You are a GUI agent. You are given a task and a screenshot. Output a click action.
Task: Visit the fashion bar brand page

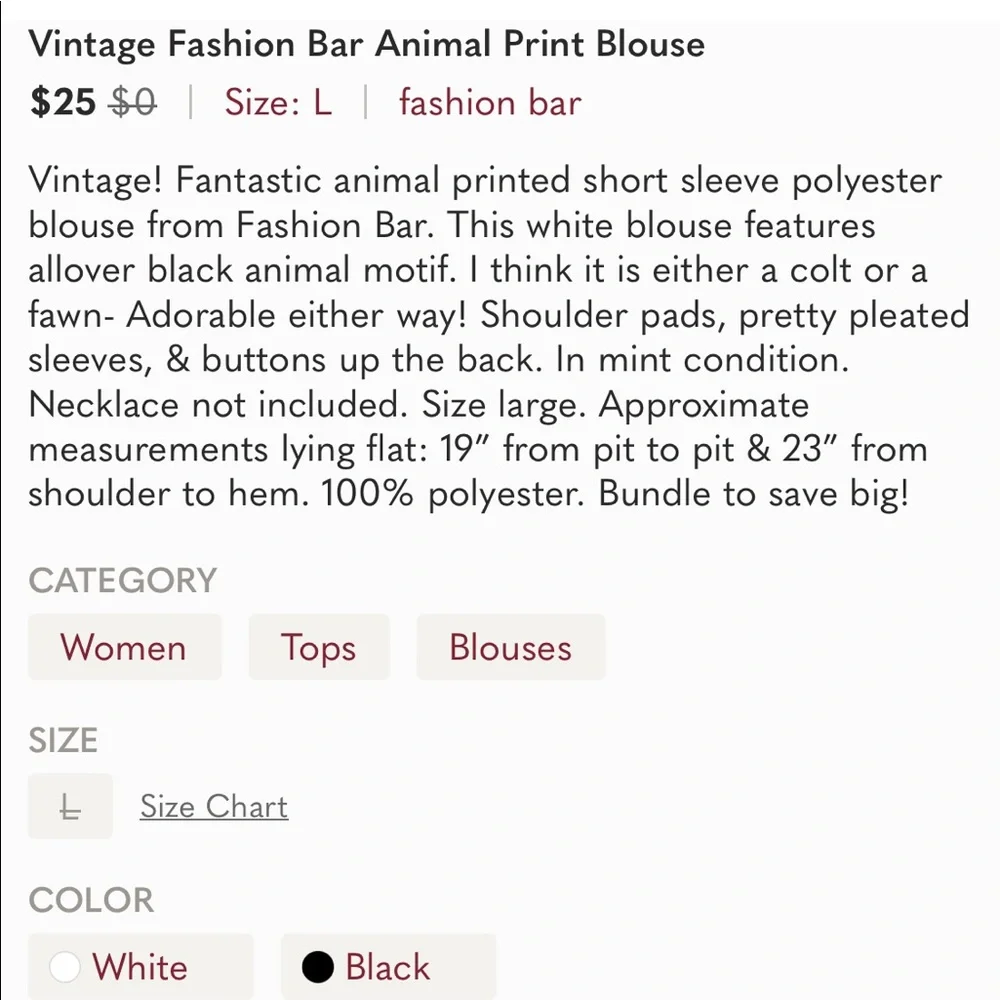(489, 103)
